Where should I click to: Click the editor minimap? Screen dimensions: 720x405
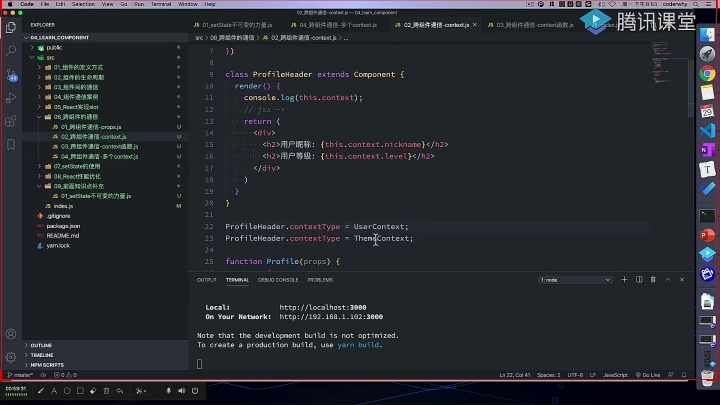coord(668,64)
